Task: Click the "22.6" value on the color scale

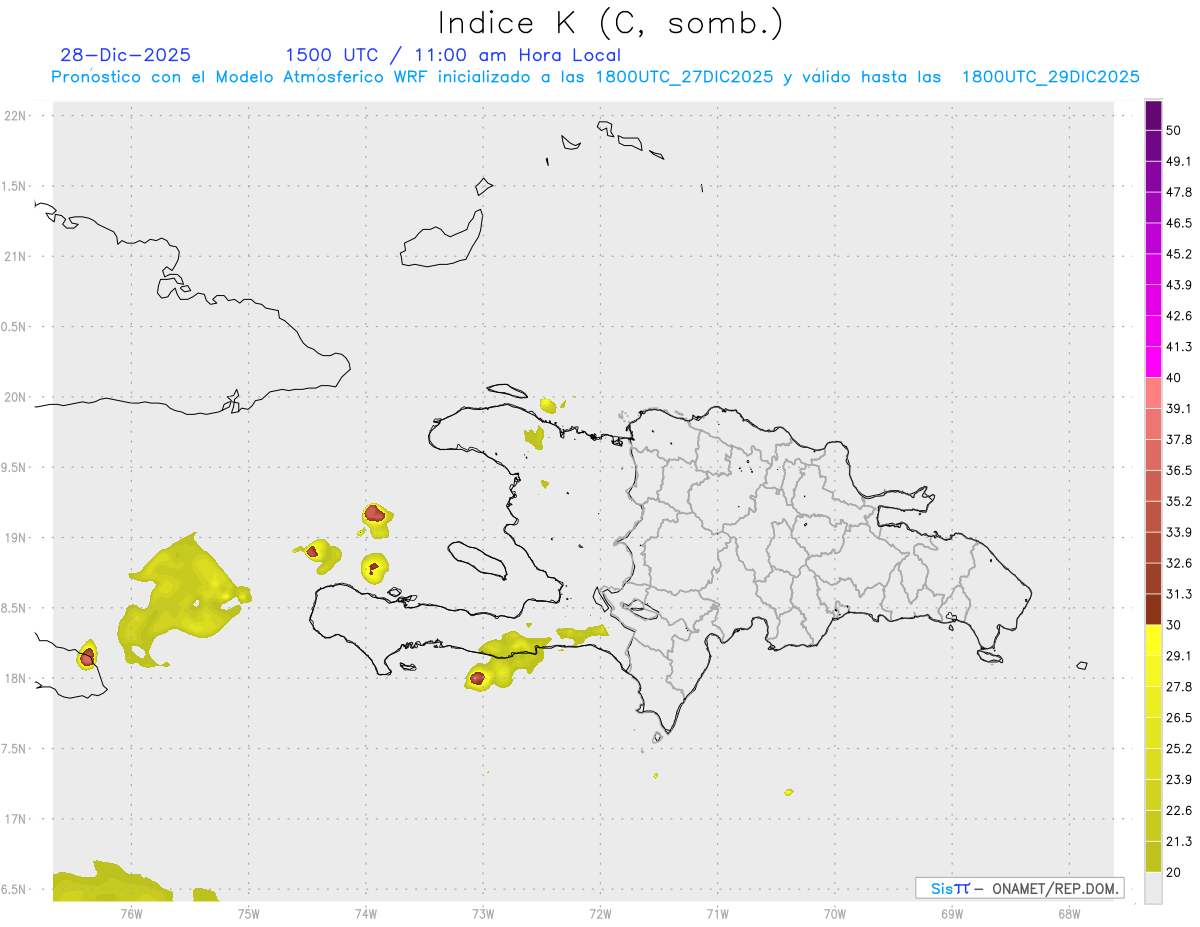Action: coord(1179,811)
